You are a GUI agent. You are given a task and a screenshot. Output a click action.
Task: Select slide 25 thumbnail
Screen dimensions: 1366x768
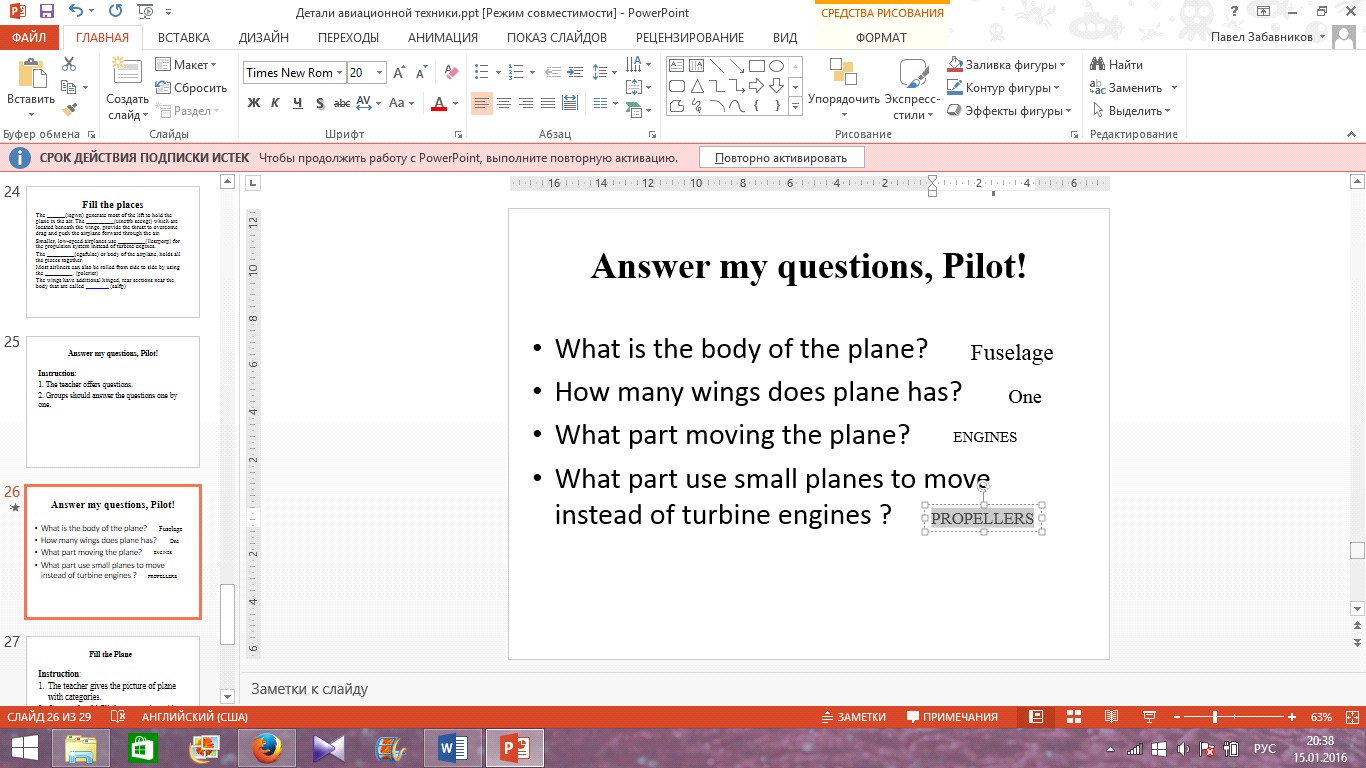[113, 402]
